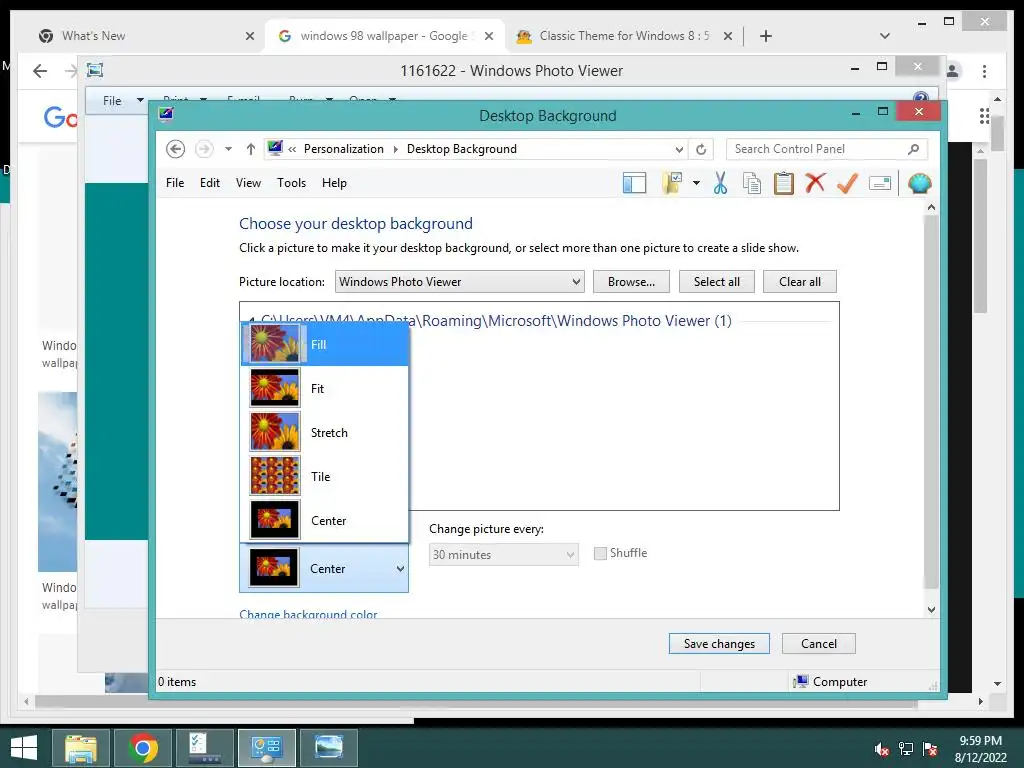The width and height of the screenshot is (1024, 768).
Task: Select the Fill picture position option
Action: [325, 344]
